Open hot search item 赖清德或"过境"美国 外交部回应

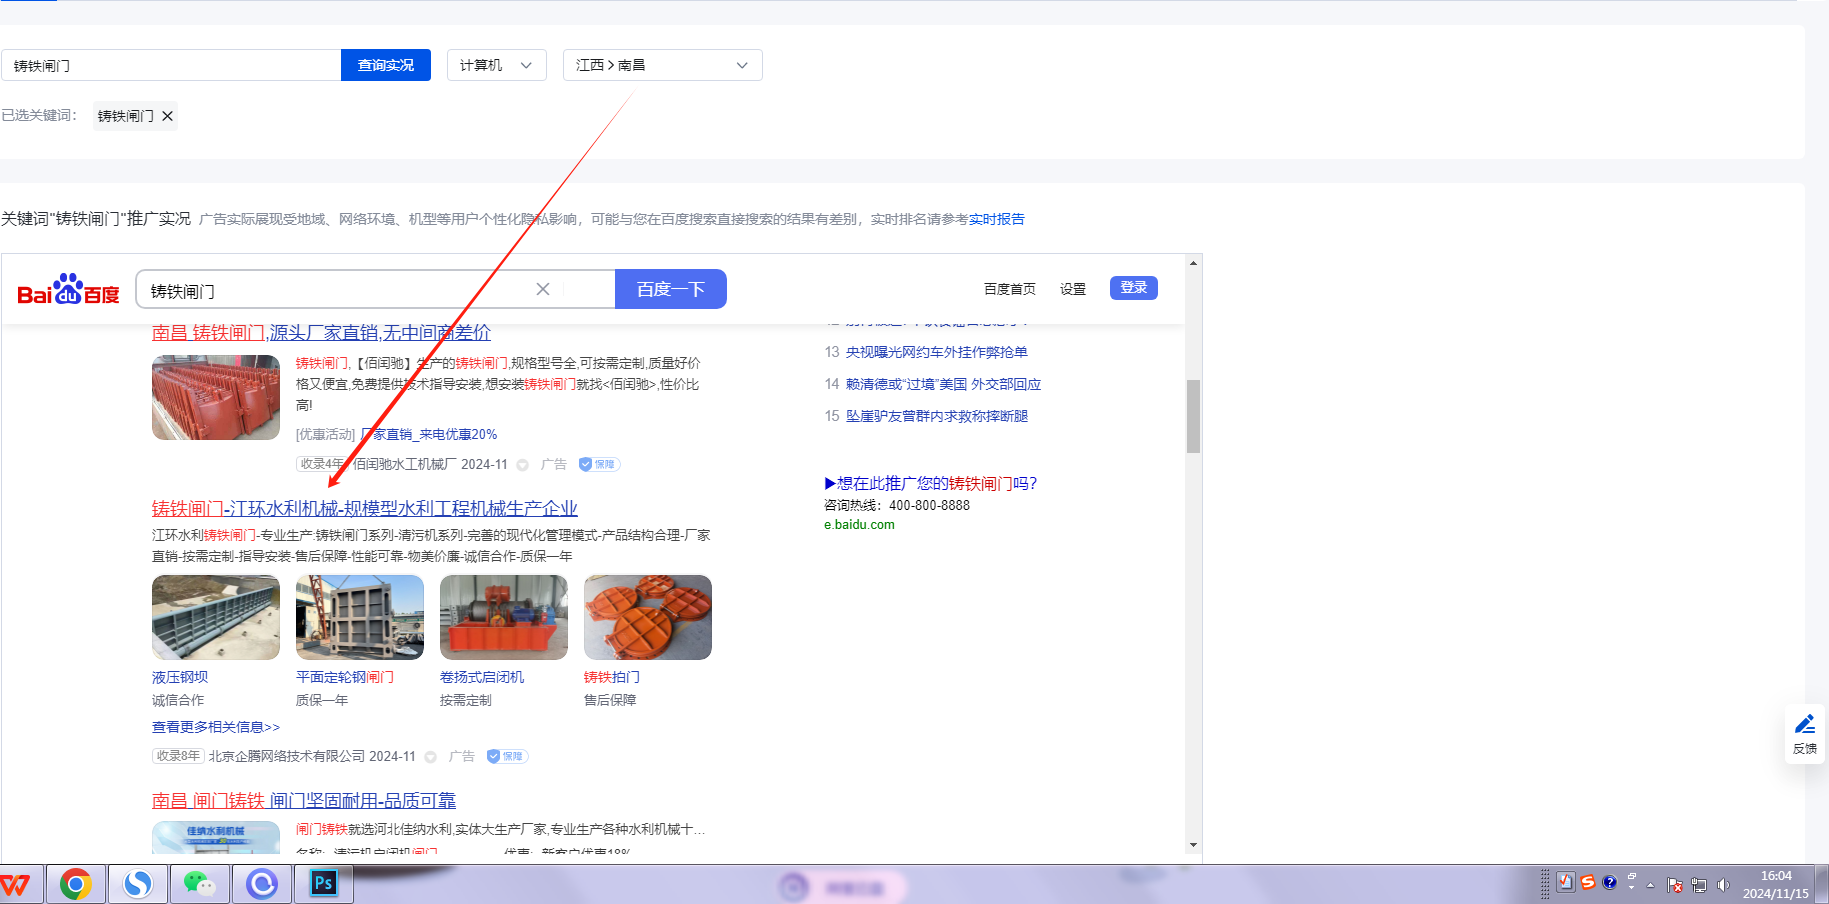[x=943, y=384]
